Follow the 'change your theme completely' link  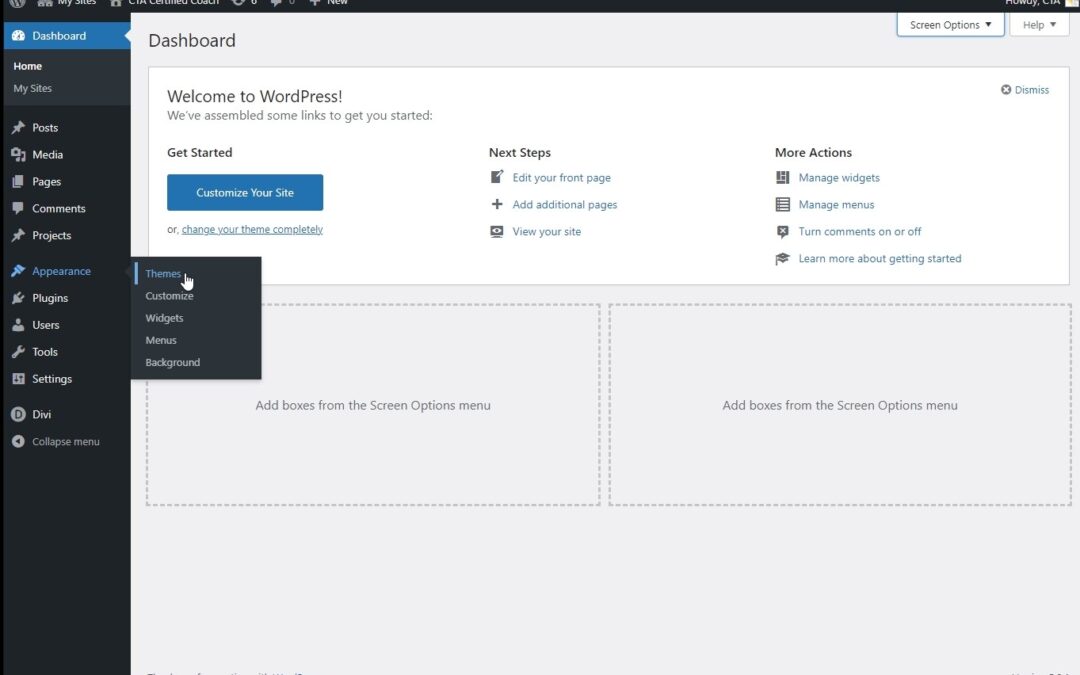[252, 229]
